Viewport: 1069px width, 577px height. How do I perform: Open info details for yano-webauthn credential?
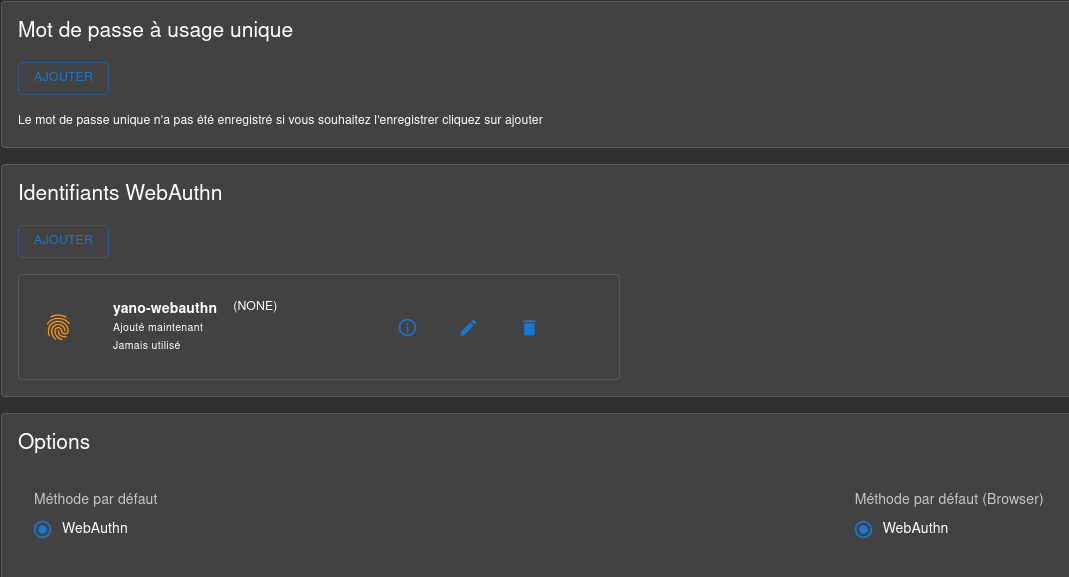pos(407,328)
